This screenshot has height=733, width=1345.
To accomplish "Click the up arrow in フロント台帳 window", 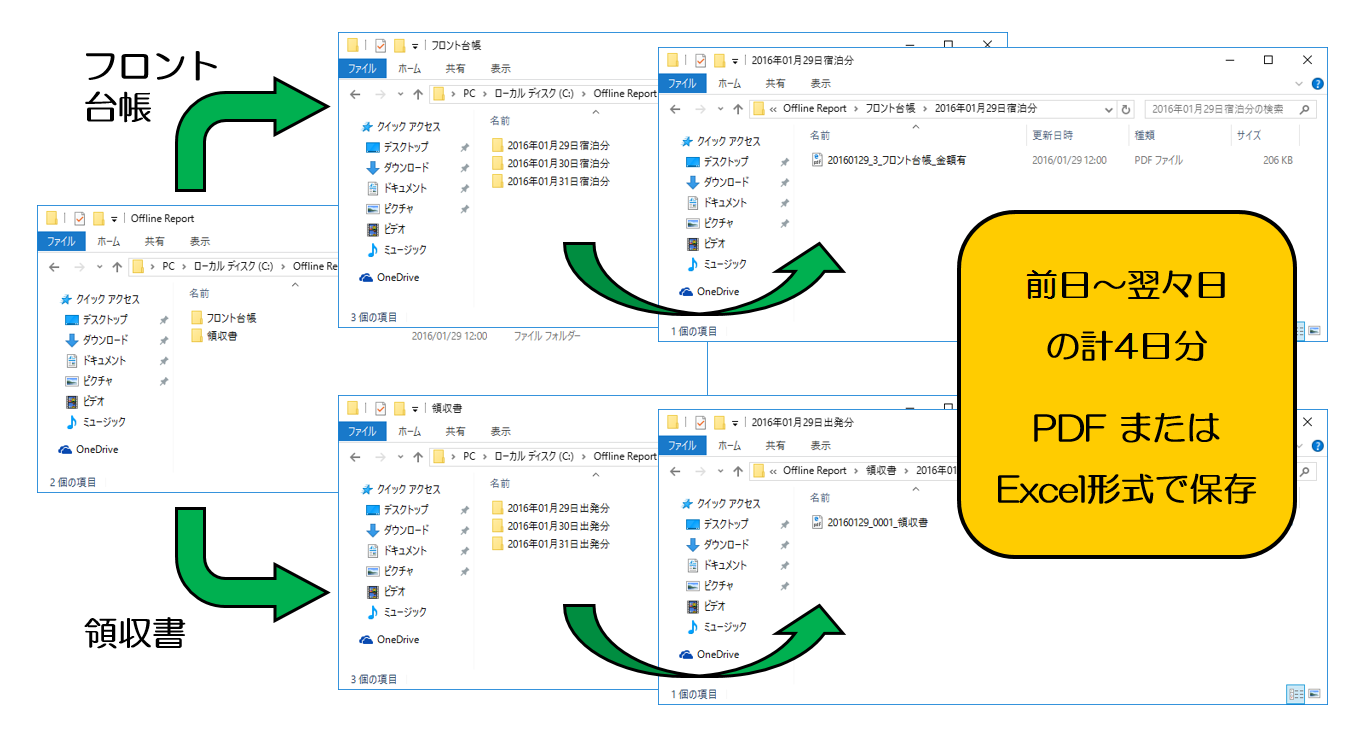I will [417, 94].
